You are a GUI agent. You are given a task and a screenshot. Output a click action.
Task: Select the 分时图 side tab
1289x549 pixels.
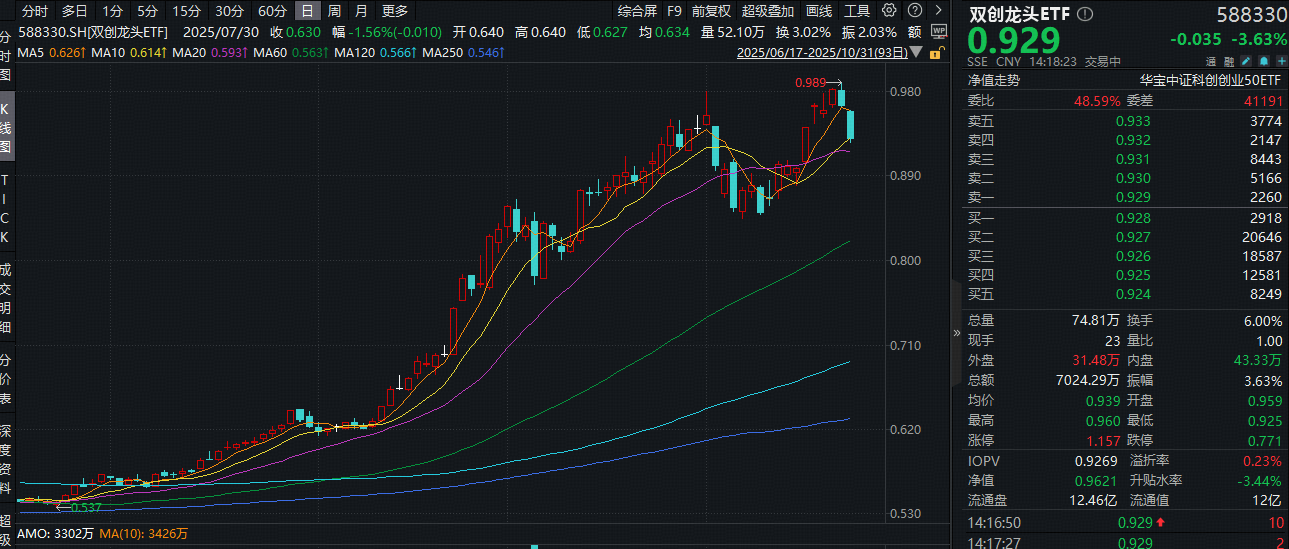point(6,56)
